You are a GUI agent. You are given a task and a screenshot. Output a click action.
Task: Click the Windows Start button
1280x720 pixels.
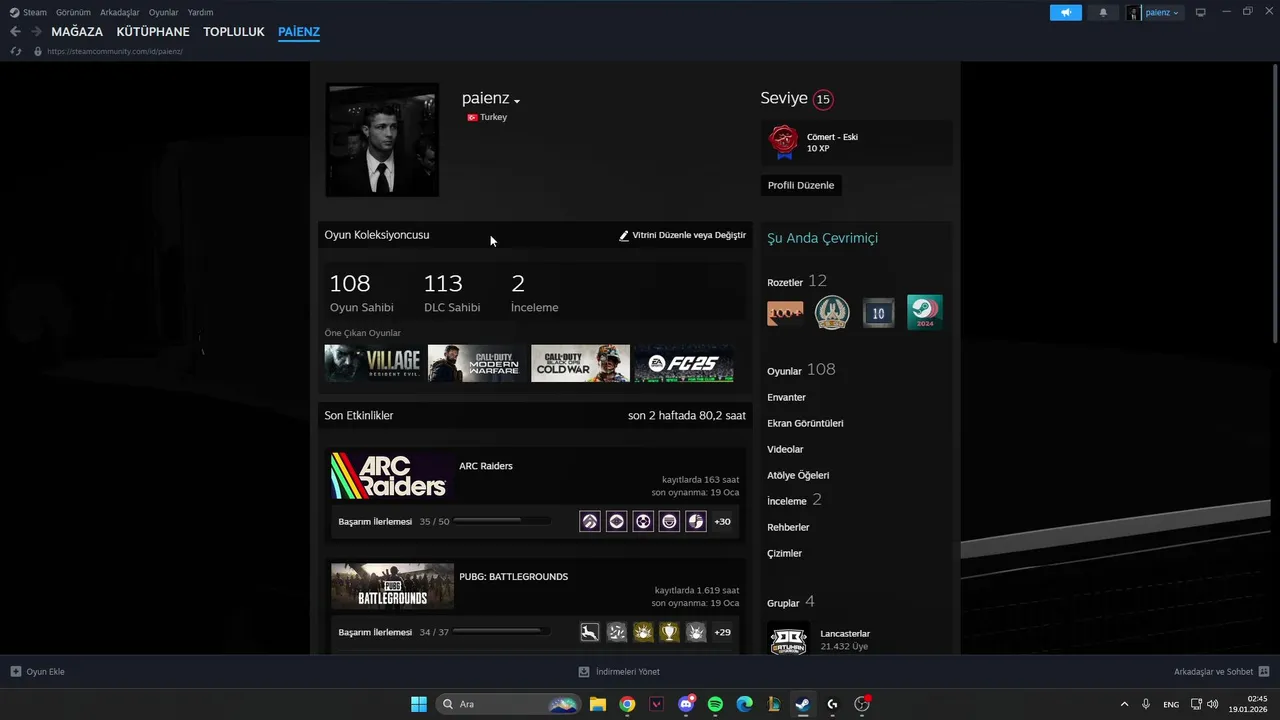[x=419, y=704]
